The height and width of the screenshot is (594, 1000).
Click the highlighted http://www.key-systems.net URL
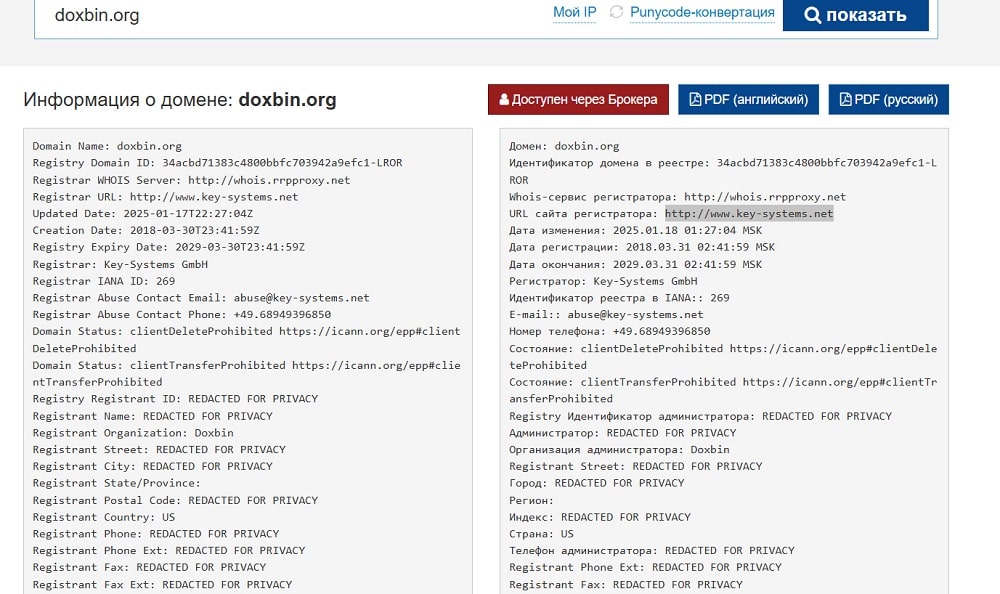click(749, 214)
